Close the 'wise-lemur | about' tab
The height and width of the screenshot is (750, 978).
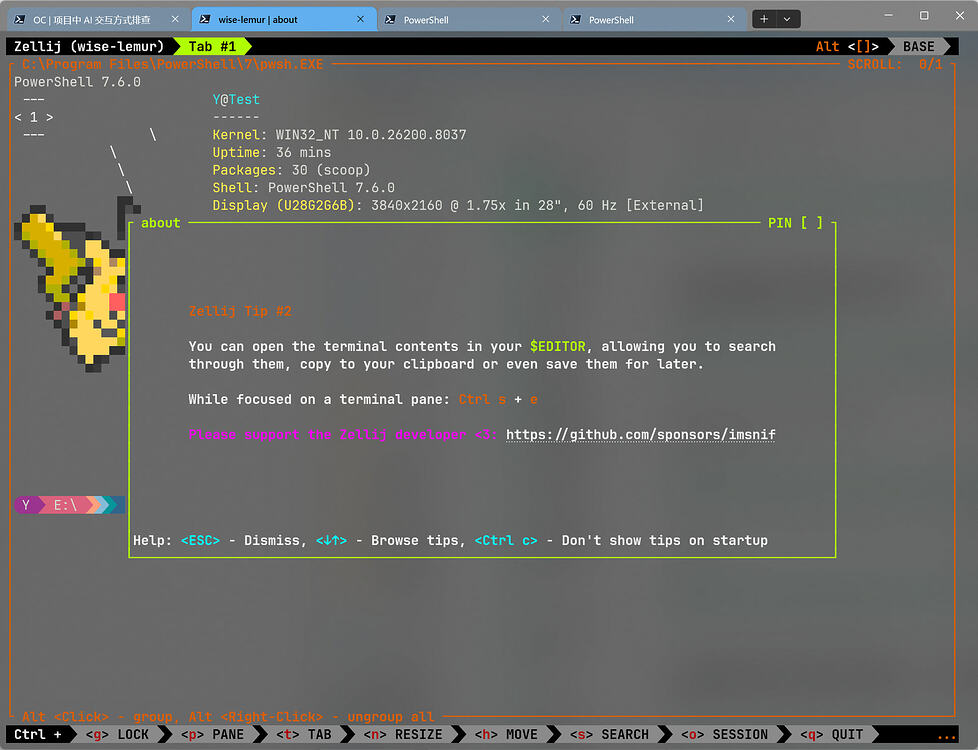pos(361,19)
